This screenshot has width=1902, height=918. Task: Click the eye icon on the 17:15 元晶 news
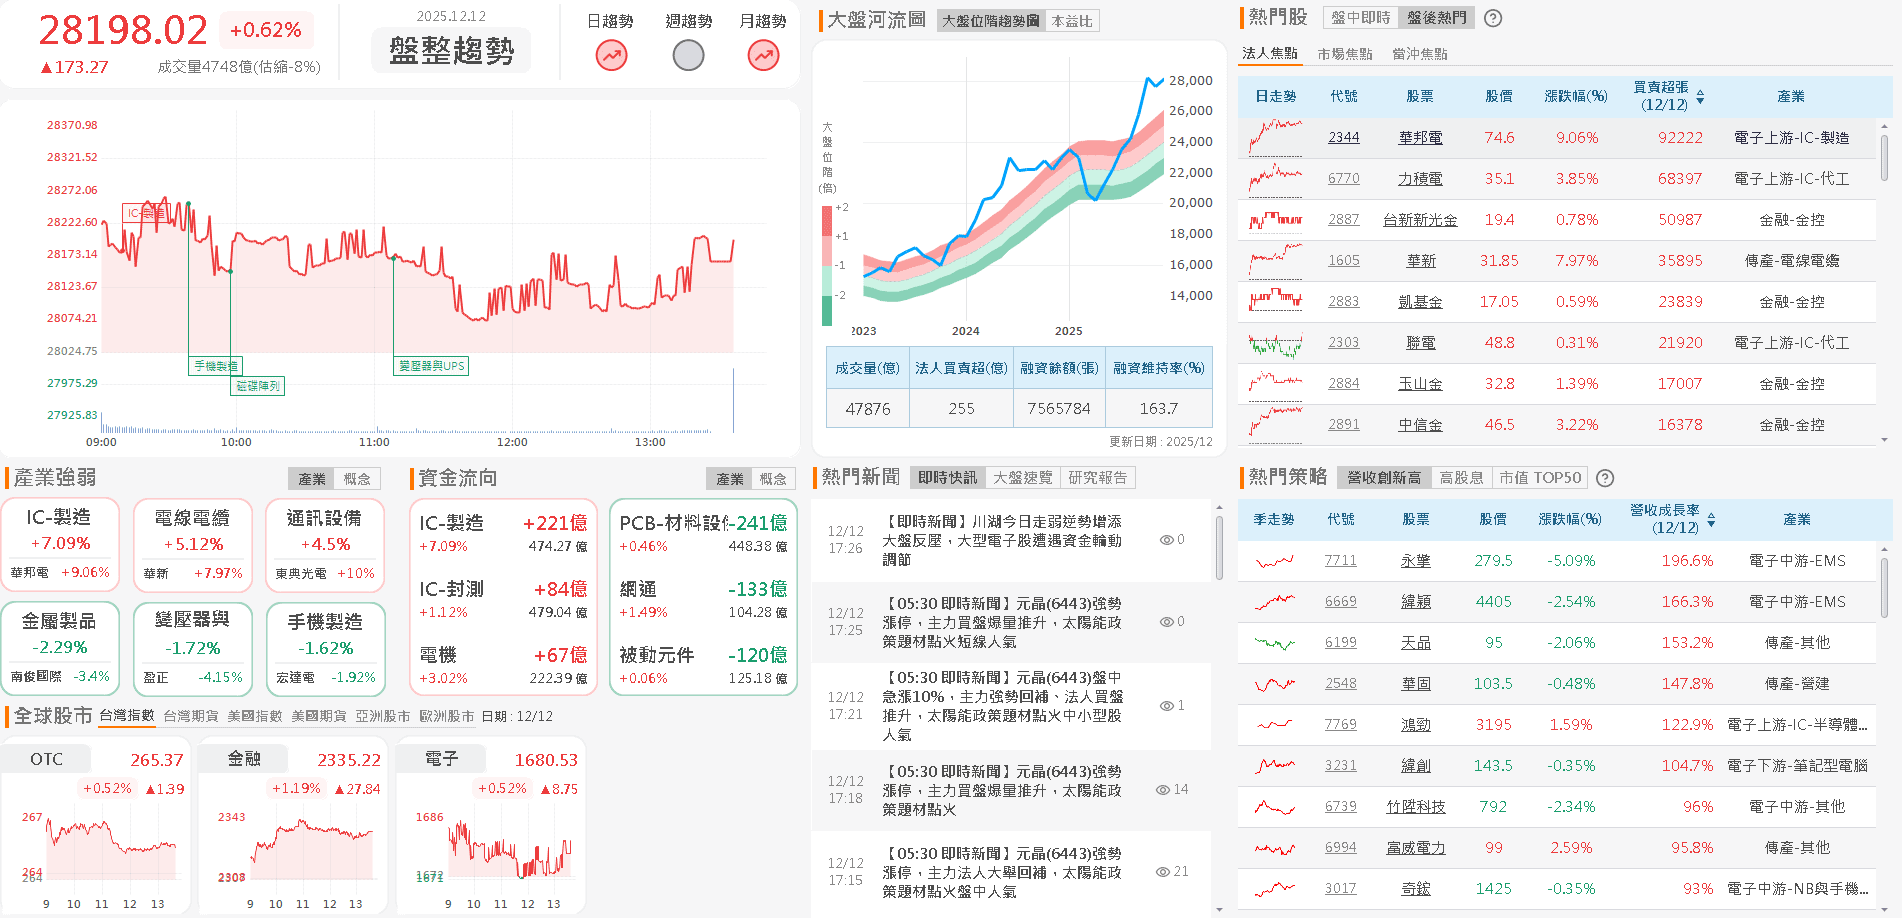pos(1164,872)
